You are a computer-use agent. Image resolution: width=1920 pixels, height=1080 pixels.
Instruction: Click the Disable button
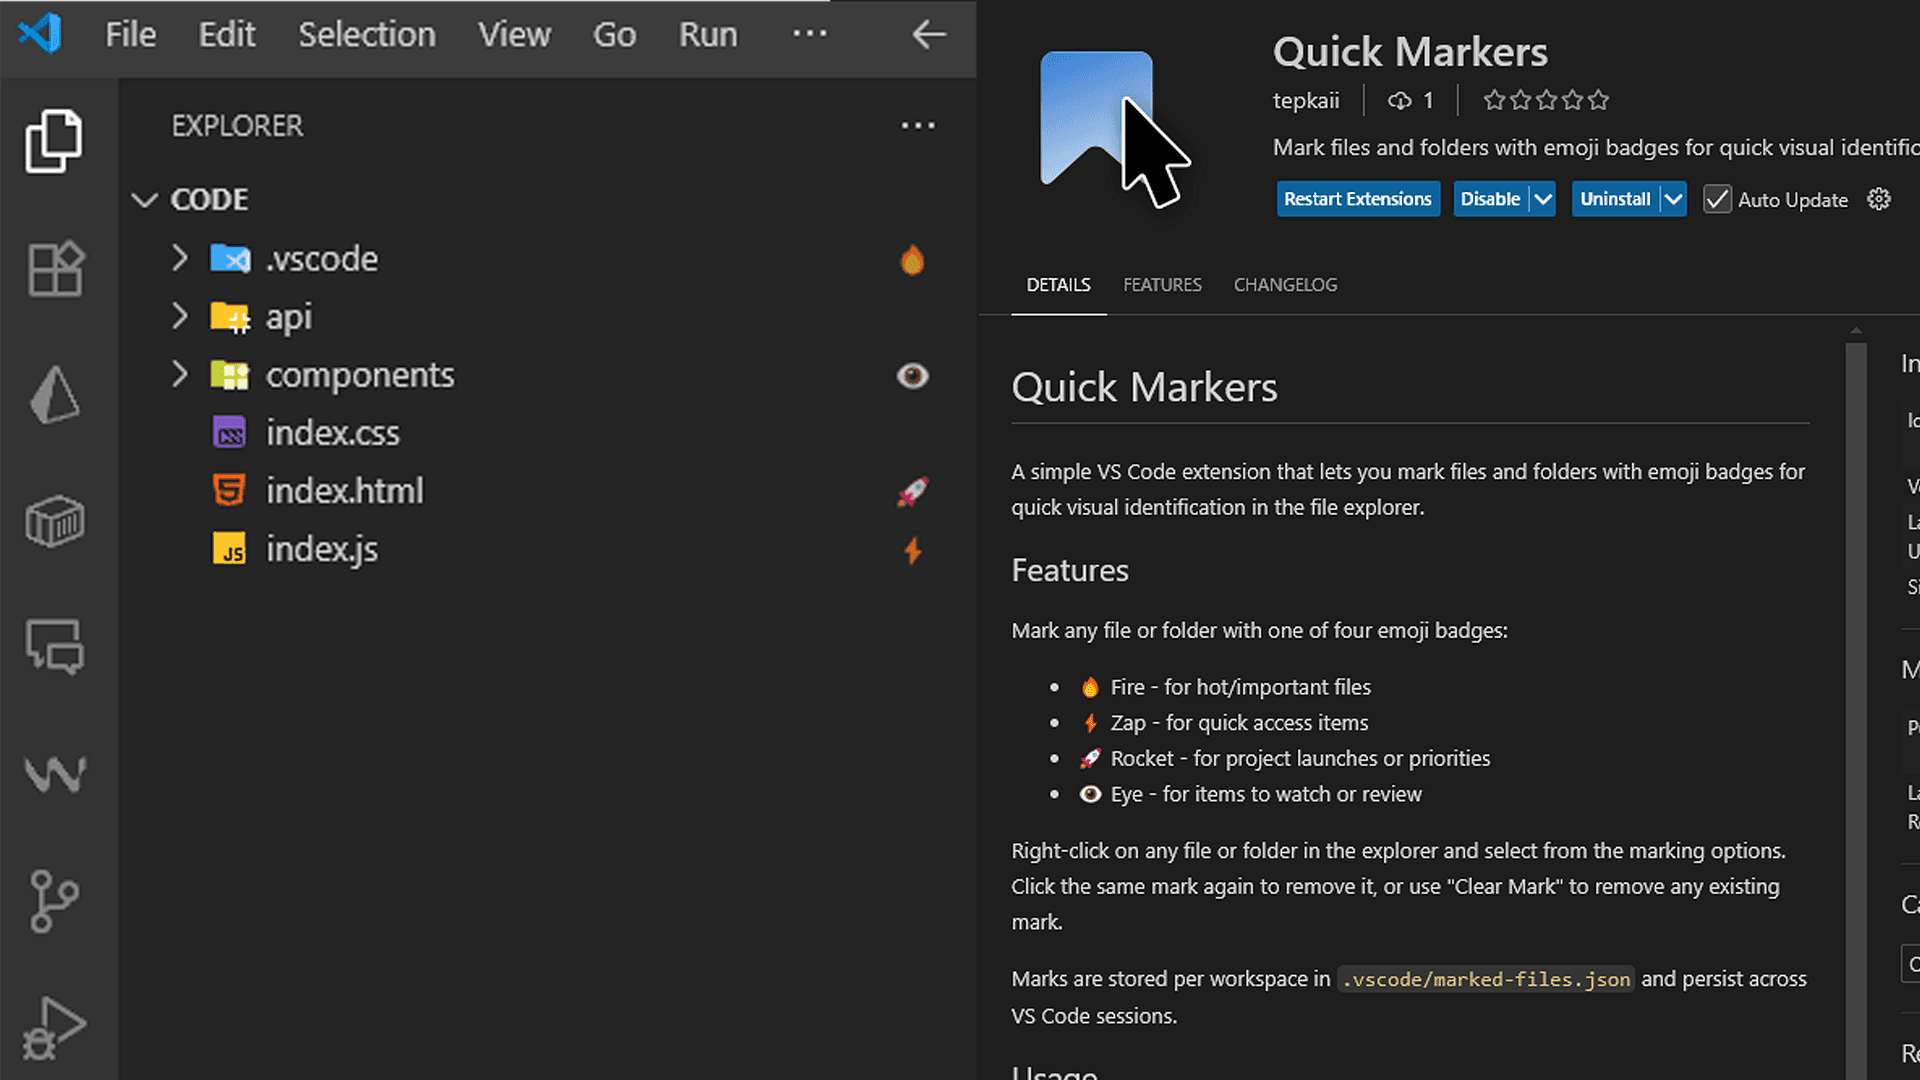tap(1490, 199)
